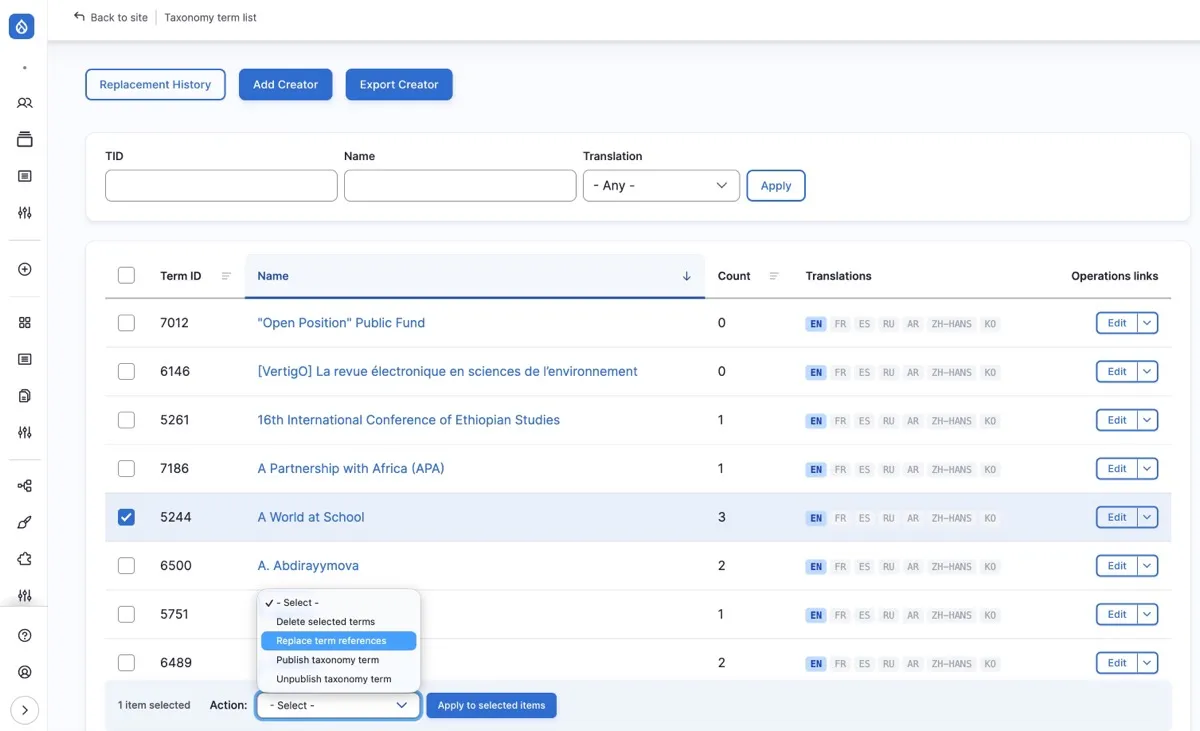Open the Translation filter dropdown
This screenshot has height=731, width=1200.
pos(661,186)
